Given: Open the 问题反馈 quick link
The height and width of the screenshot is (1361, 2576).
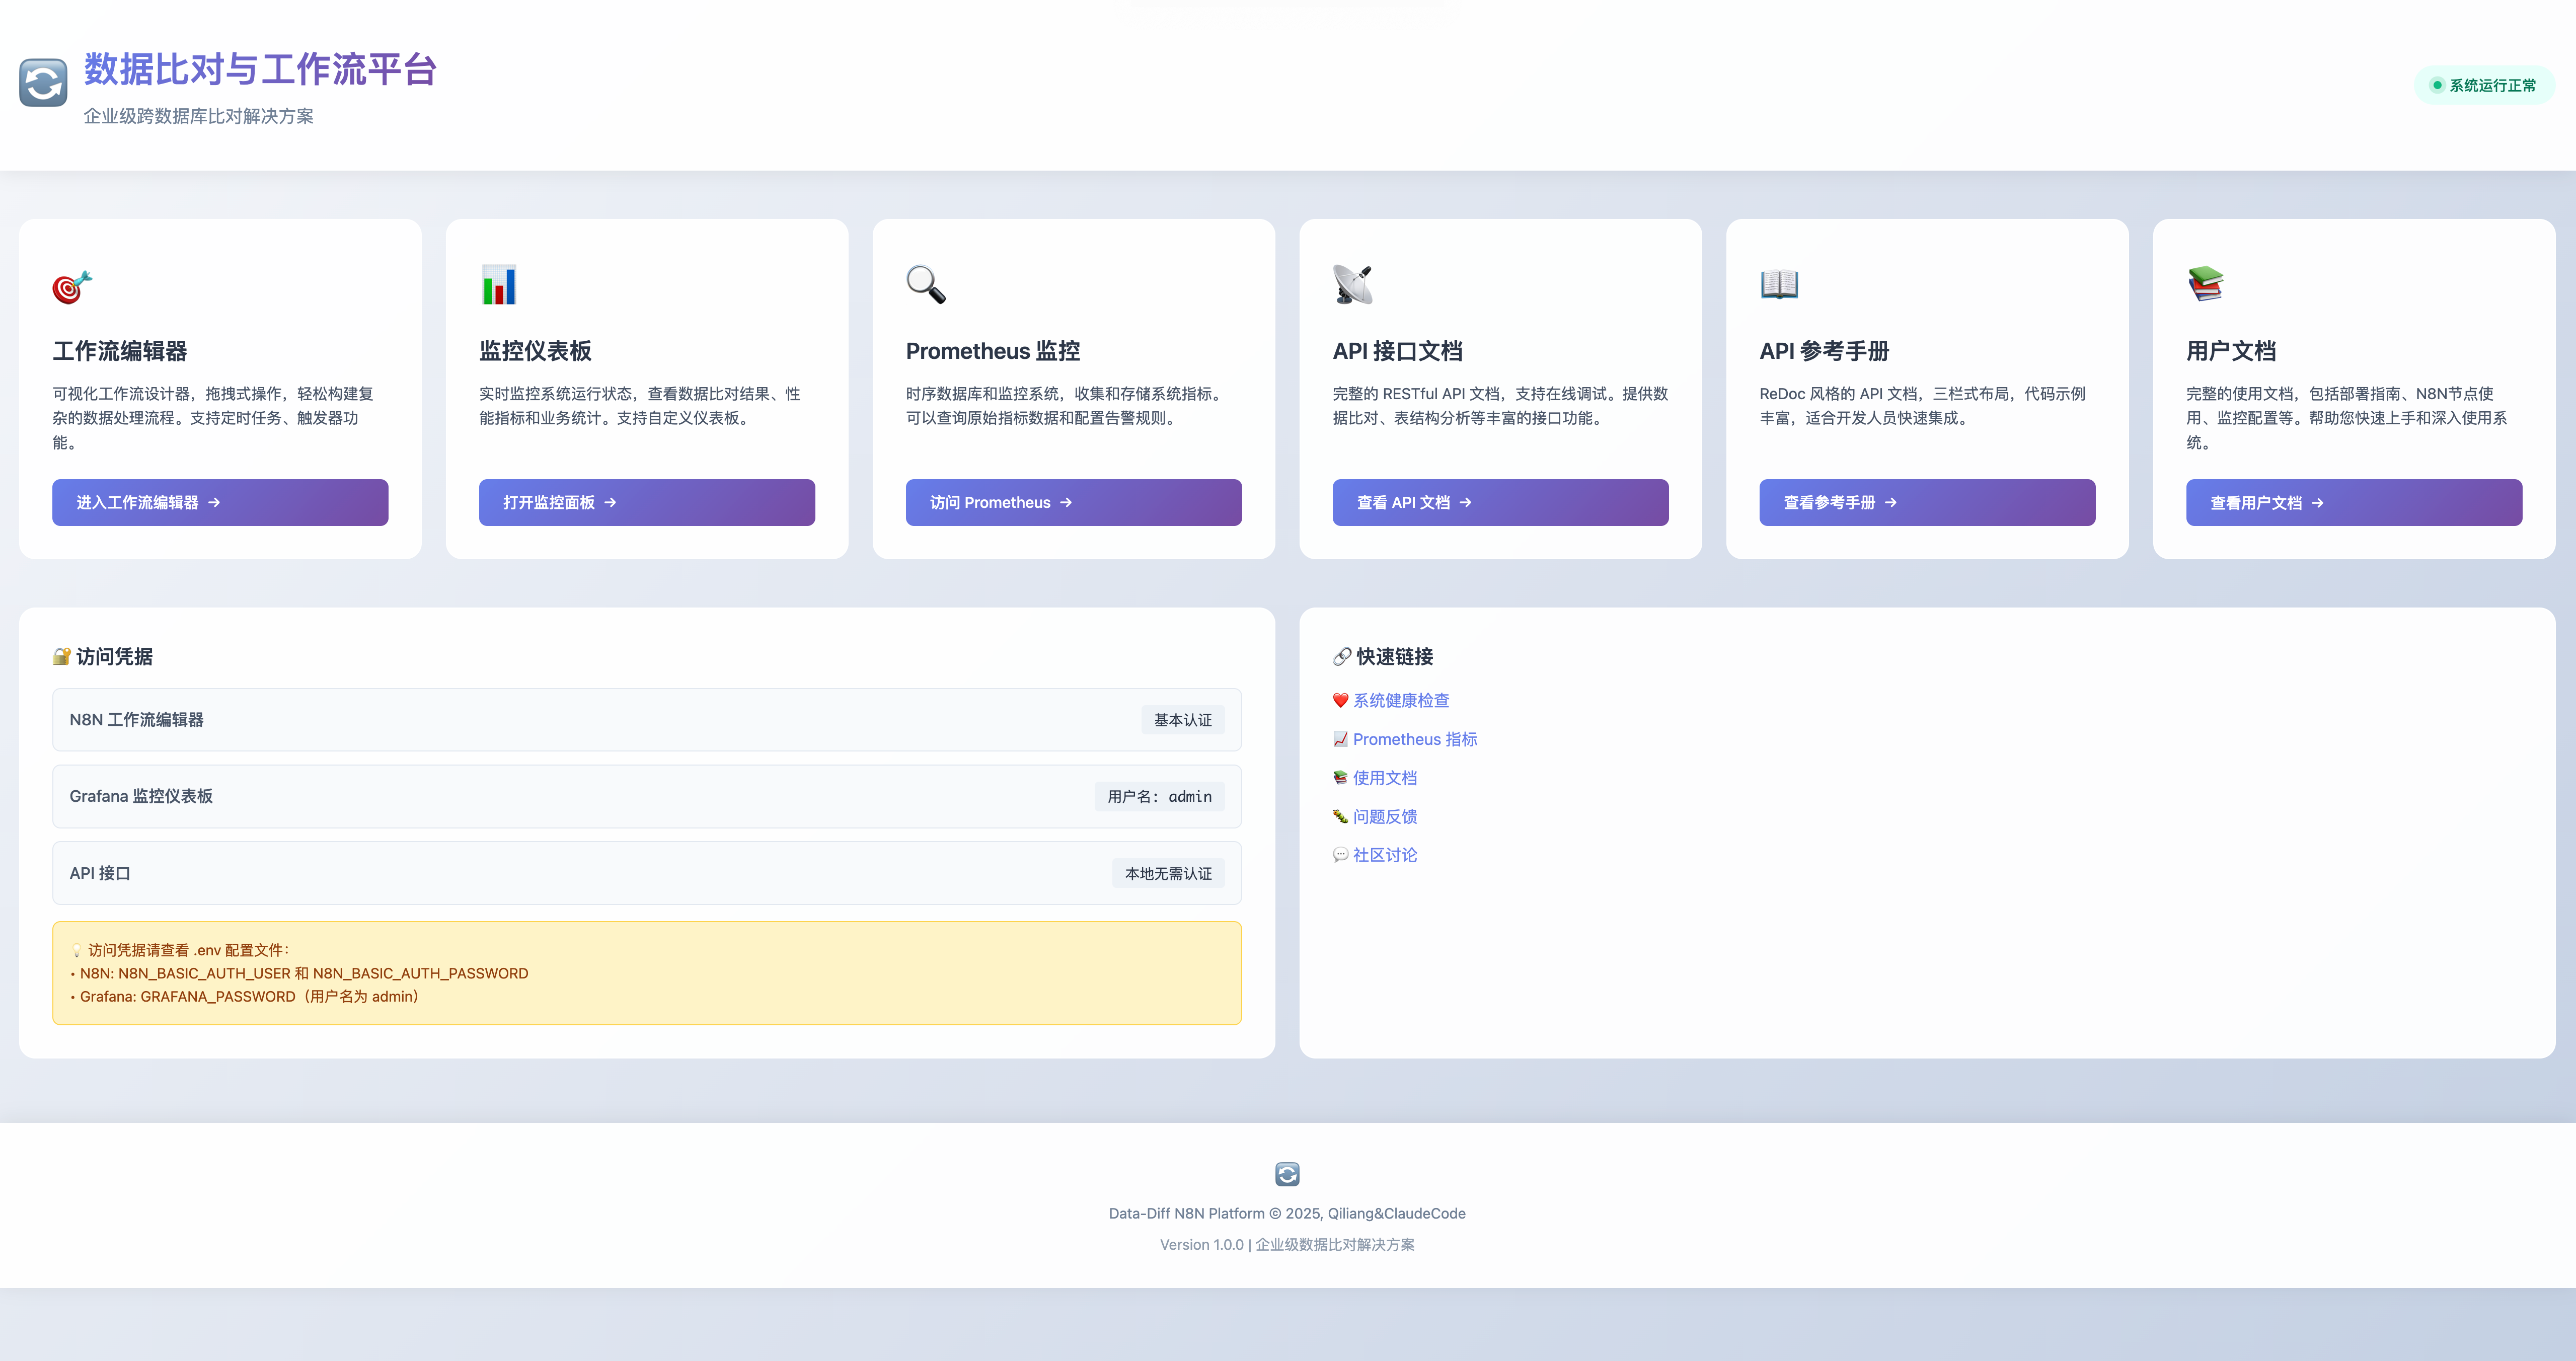Looking at the screenshot, I should click(1385, 817).
